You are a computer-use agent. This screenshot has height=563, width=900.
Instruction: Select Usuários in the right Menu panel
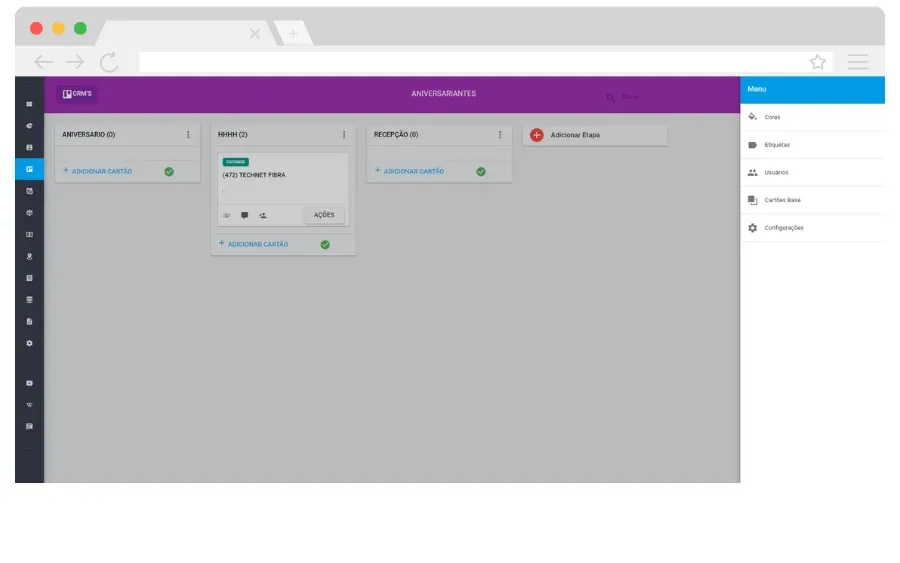click(812, 172)
